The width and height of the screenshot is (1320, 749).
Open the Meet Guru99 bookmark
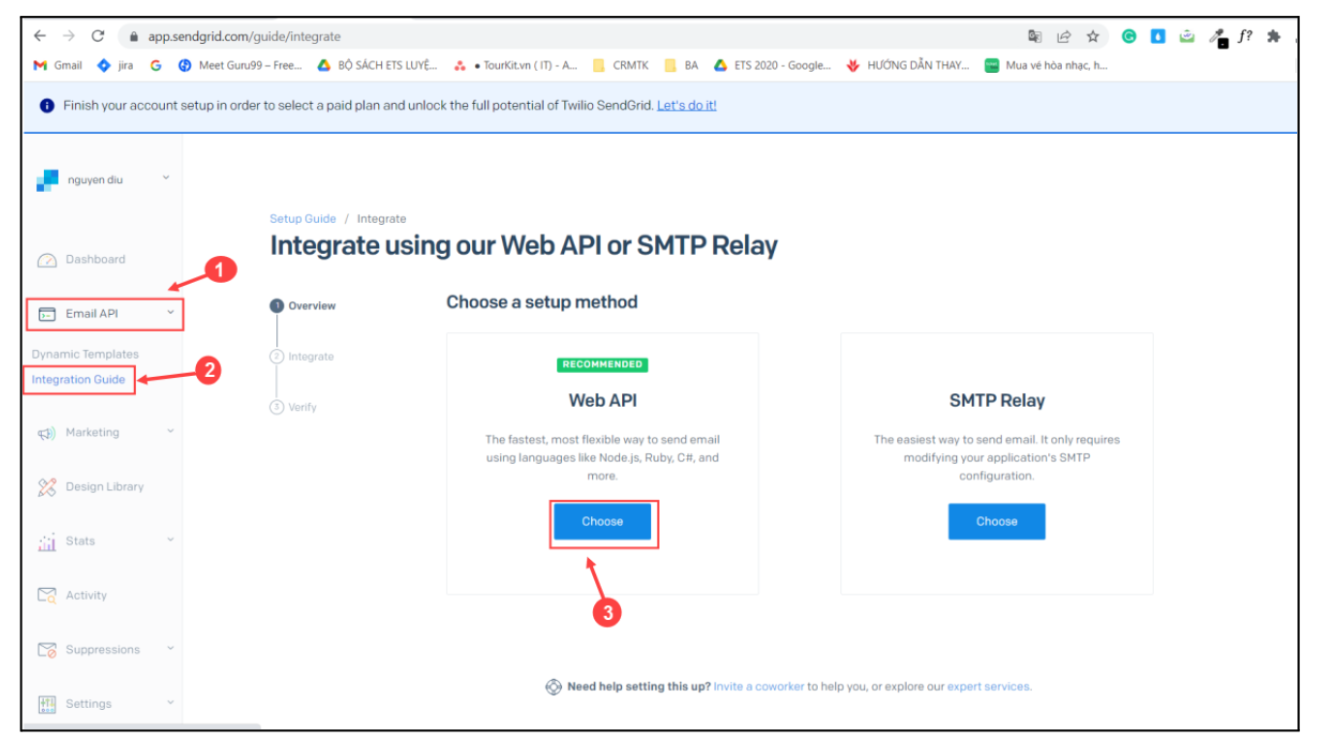coord(240,66)
